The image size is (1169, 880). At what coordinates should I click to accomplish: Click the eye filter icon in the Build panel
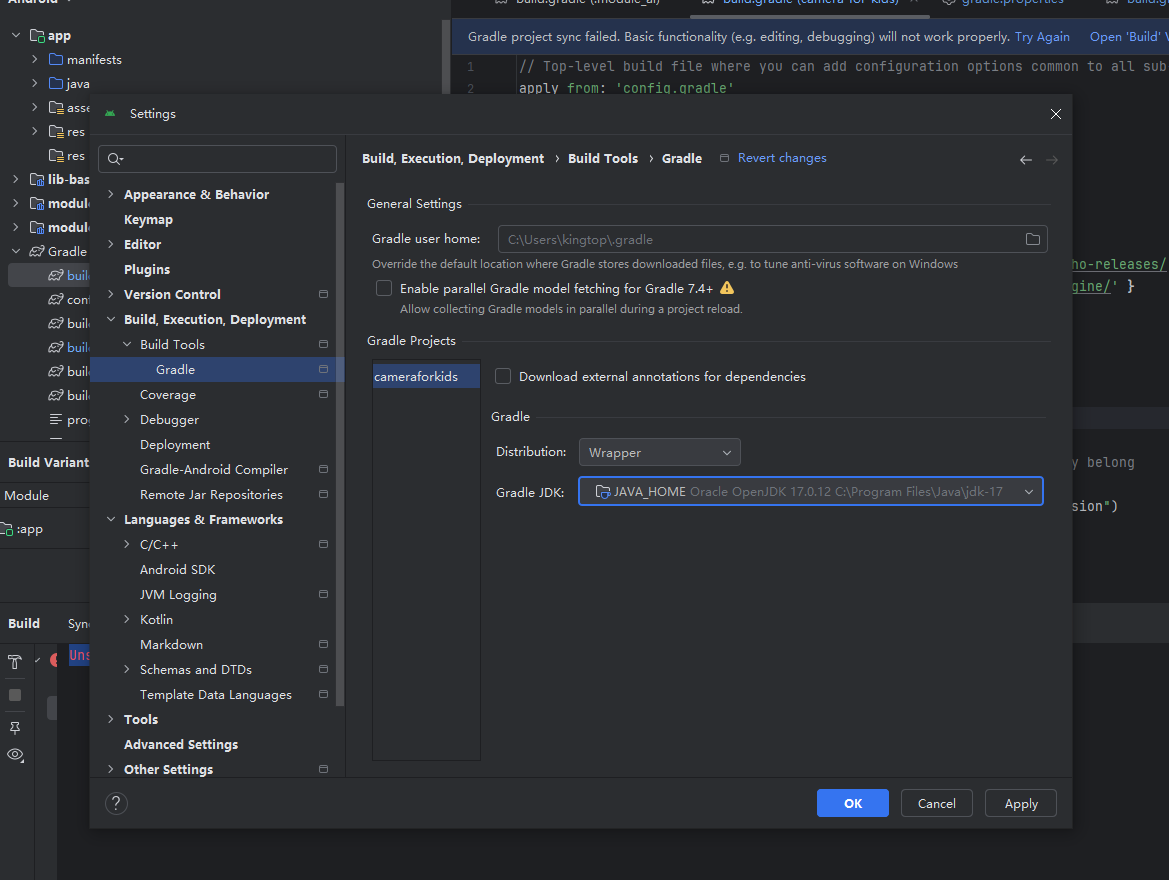pyautogui.click(x=15, y=755)
